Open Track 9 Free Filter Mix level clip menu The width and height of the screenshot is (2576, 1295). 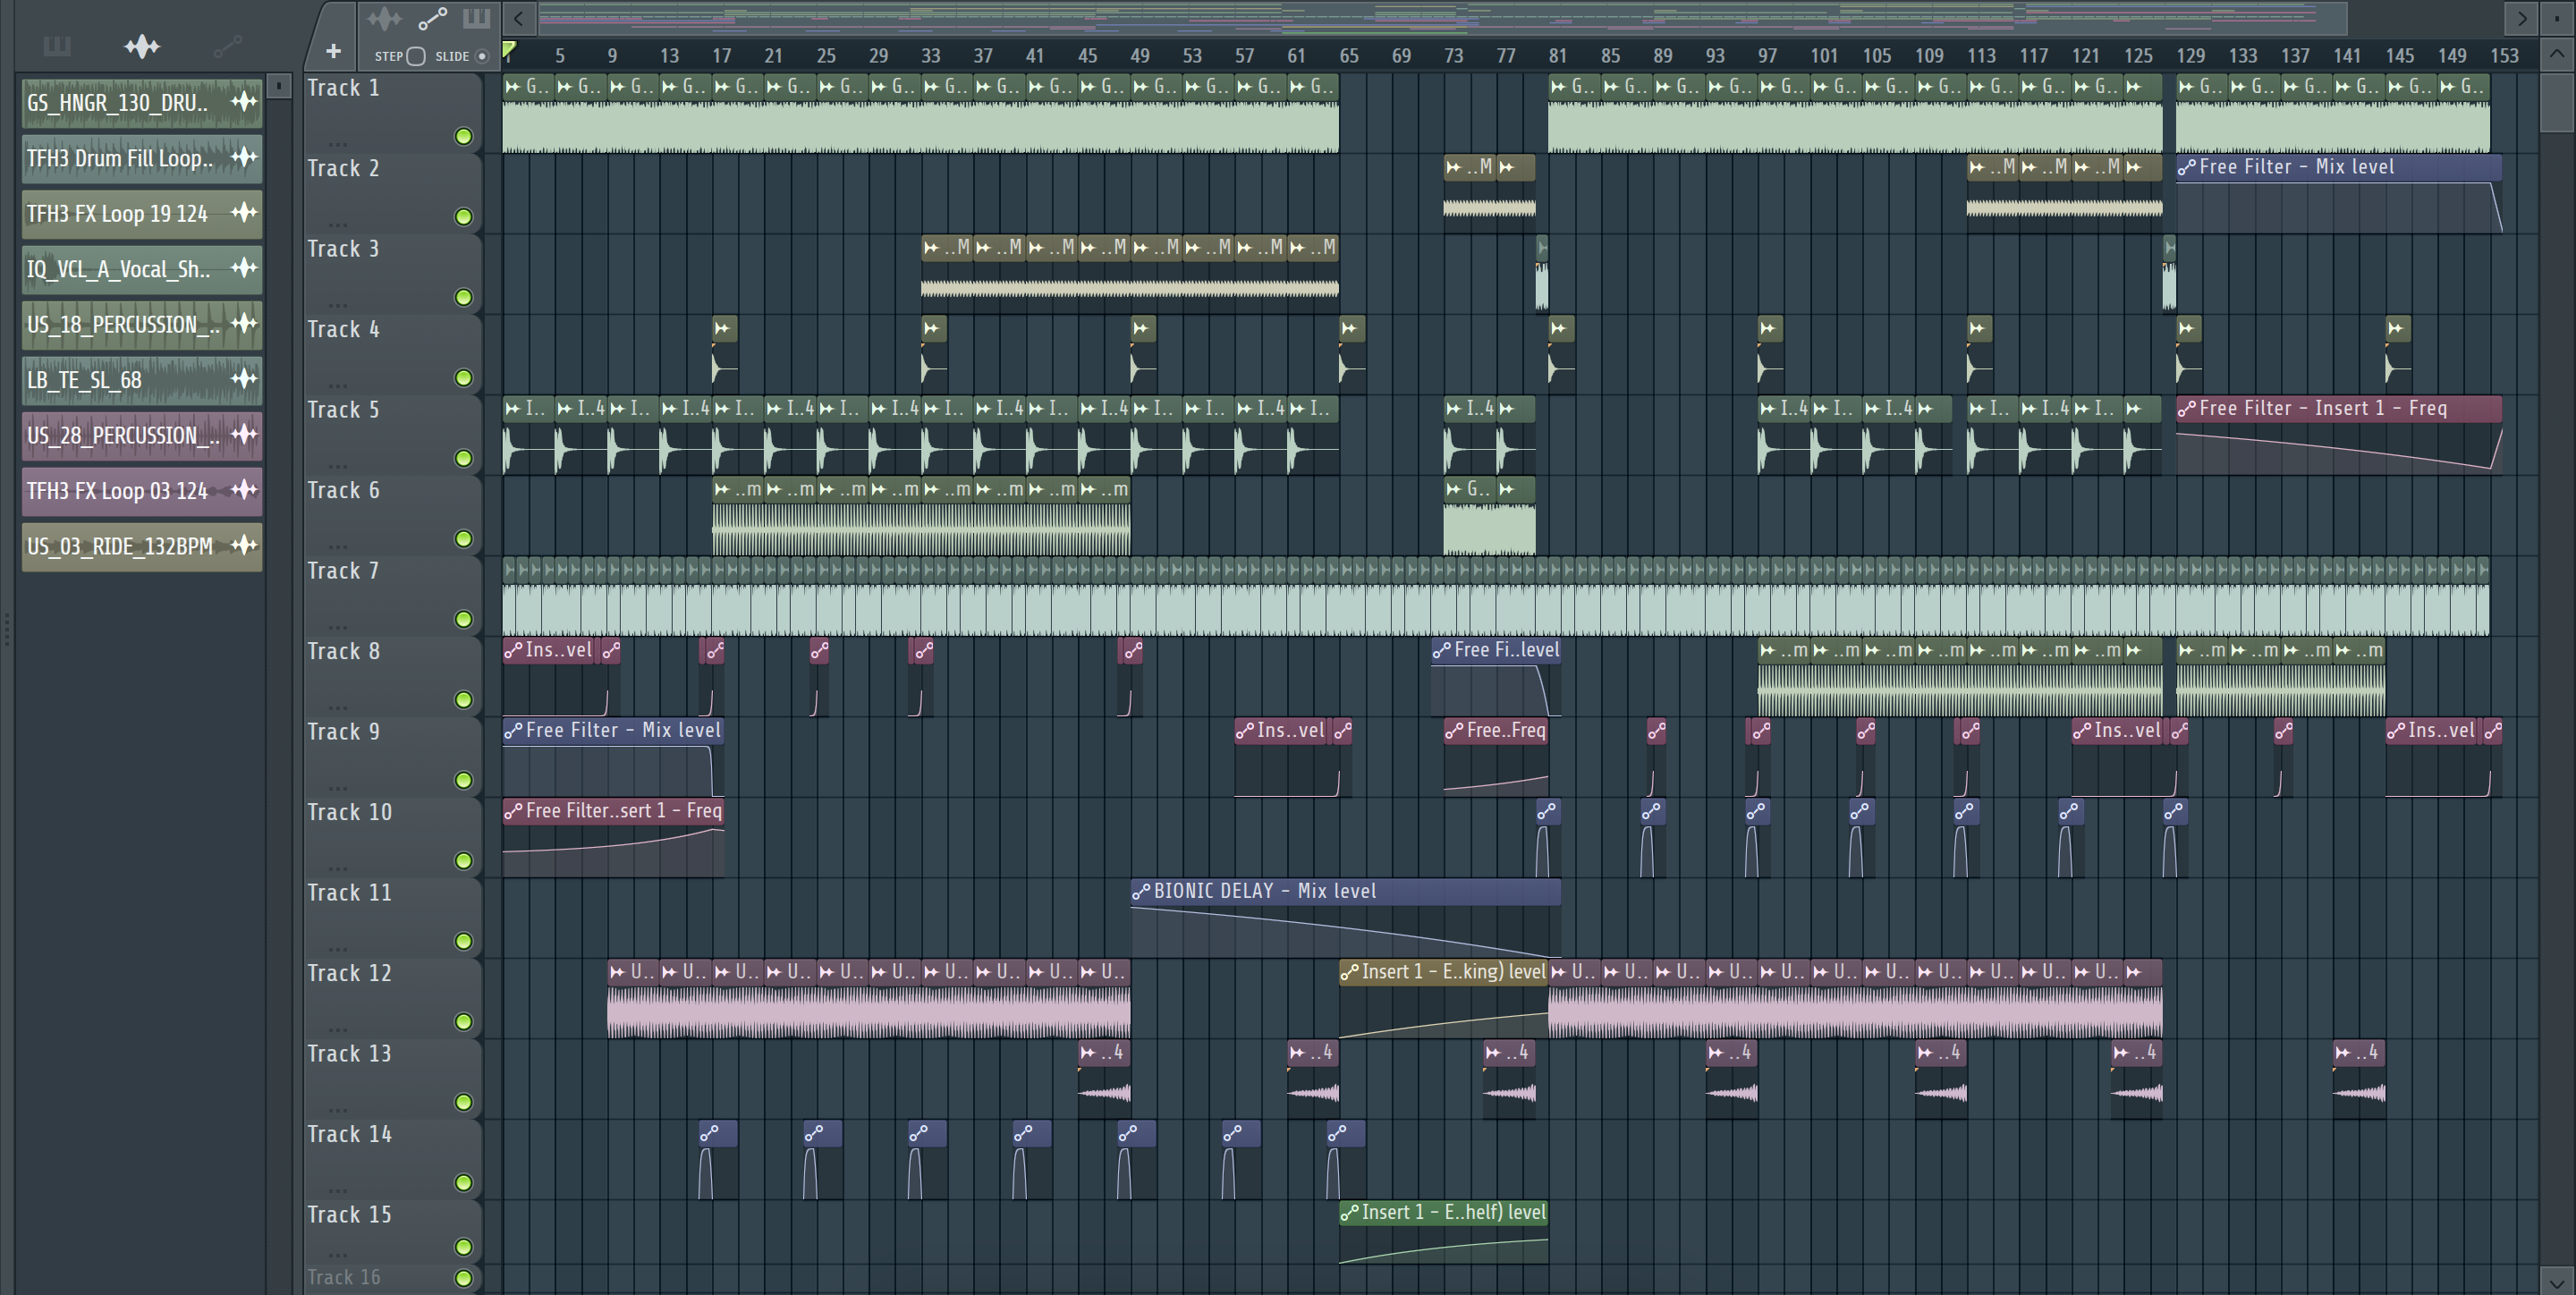pyautogui.click(x=513, y=730)
